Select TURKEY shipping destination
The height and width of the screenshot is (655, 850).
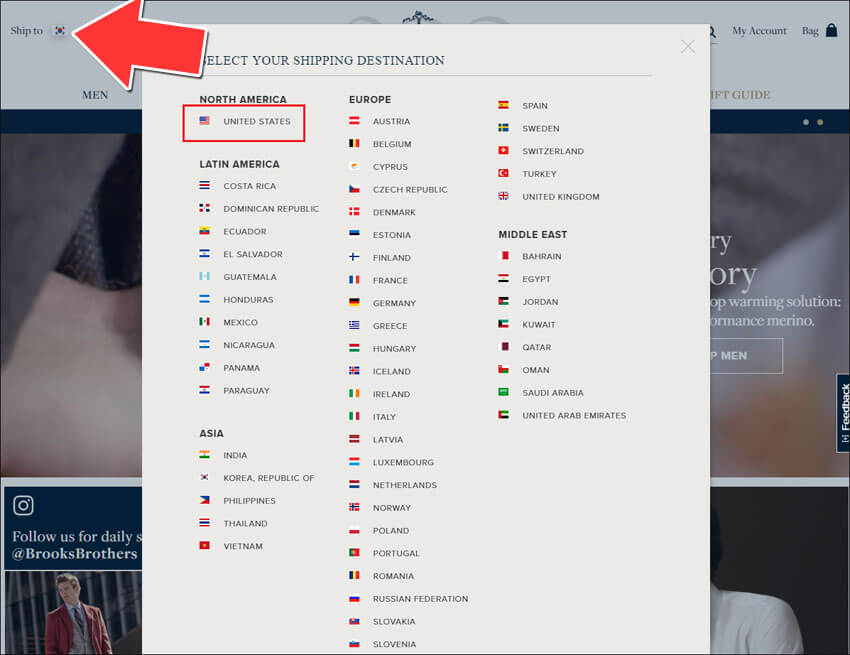point(539,175)
